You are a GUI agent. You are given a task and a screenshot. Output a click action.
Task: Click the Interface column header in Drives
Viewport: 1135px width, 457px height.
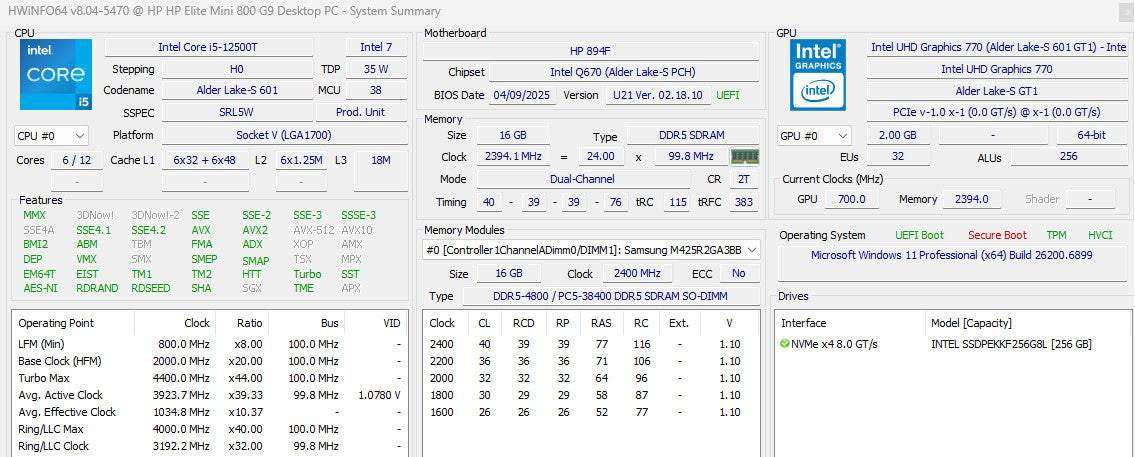tap(851, 323)
